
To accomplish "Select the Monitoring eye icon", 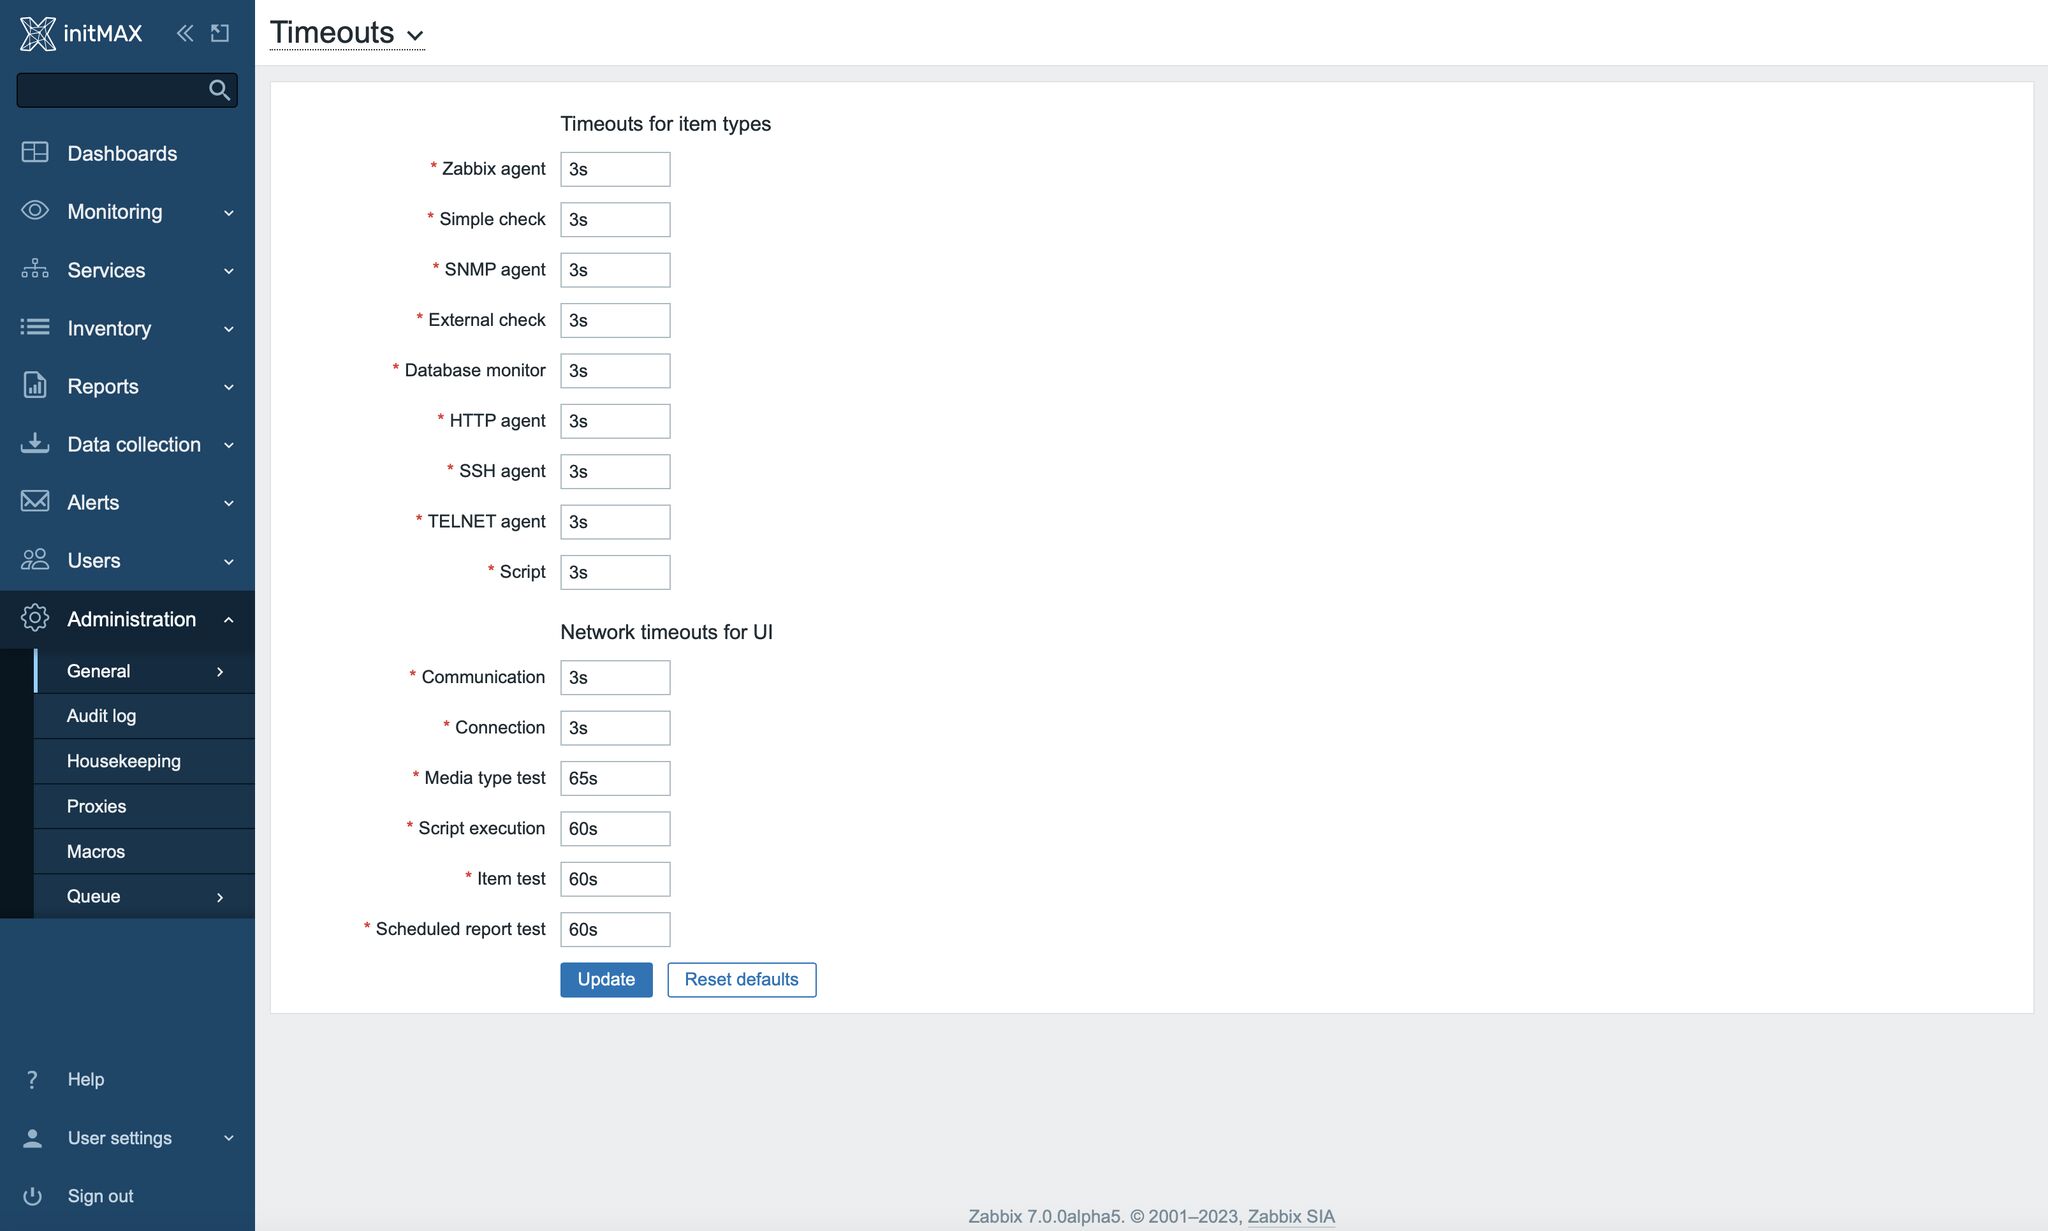I will (x=34, y=211).
